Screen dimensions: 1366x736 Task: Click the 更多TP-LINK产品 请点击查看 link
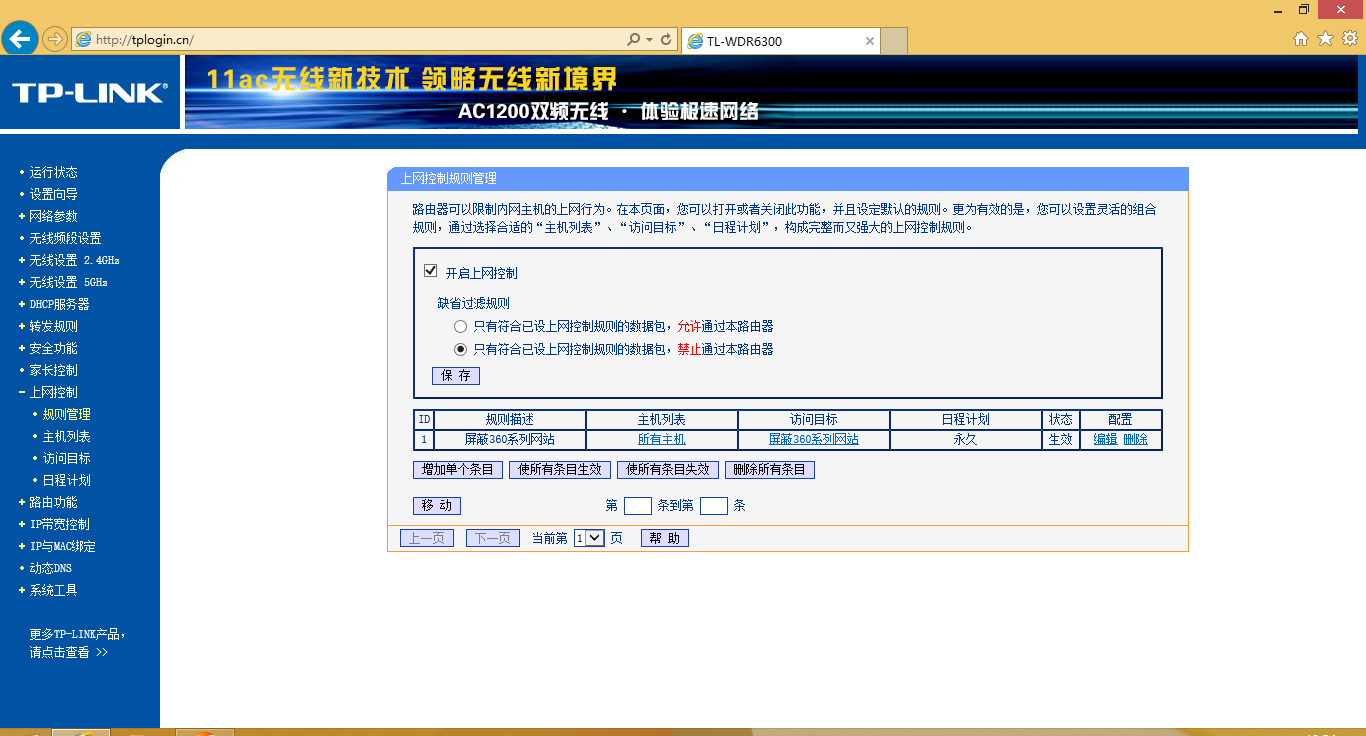78,643
